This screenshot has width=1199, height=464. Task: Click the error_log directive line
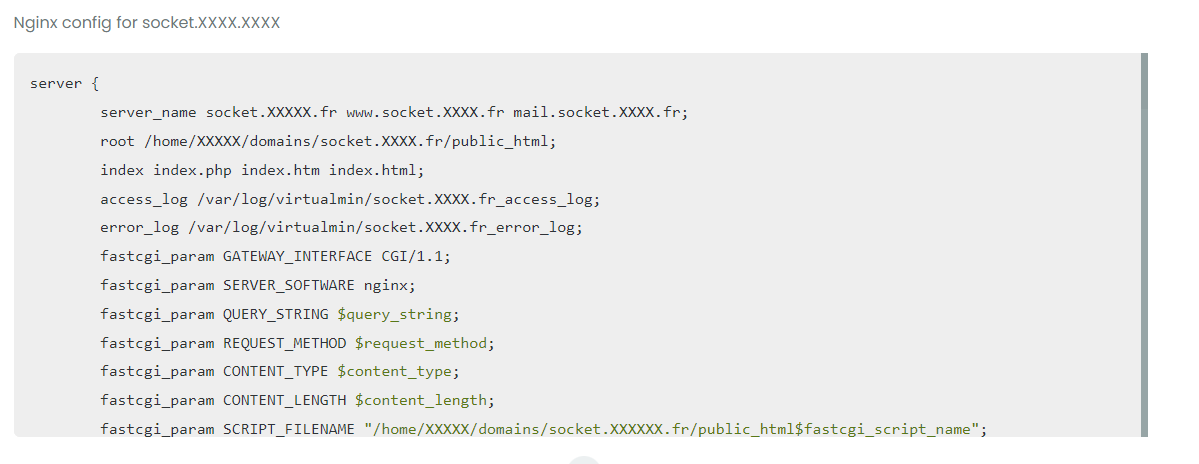[x=341, y=227]
